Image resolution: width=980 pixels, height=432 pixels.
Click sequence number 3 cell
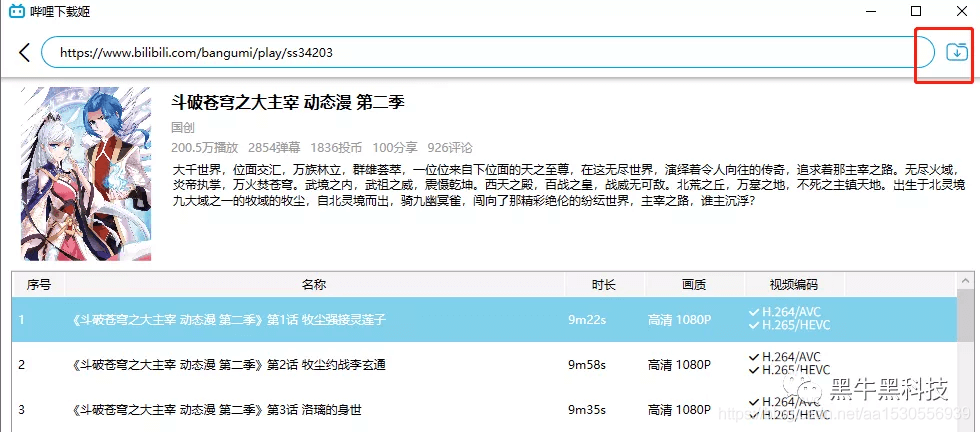tap(21, 410)
